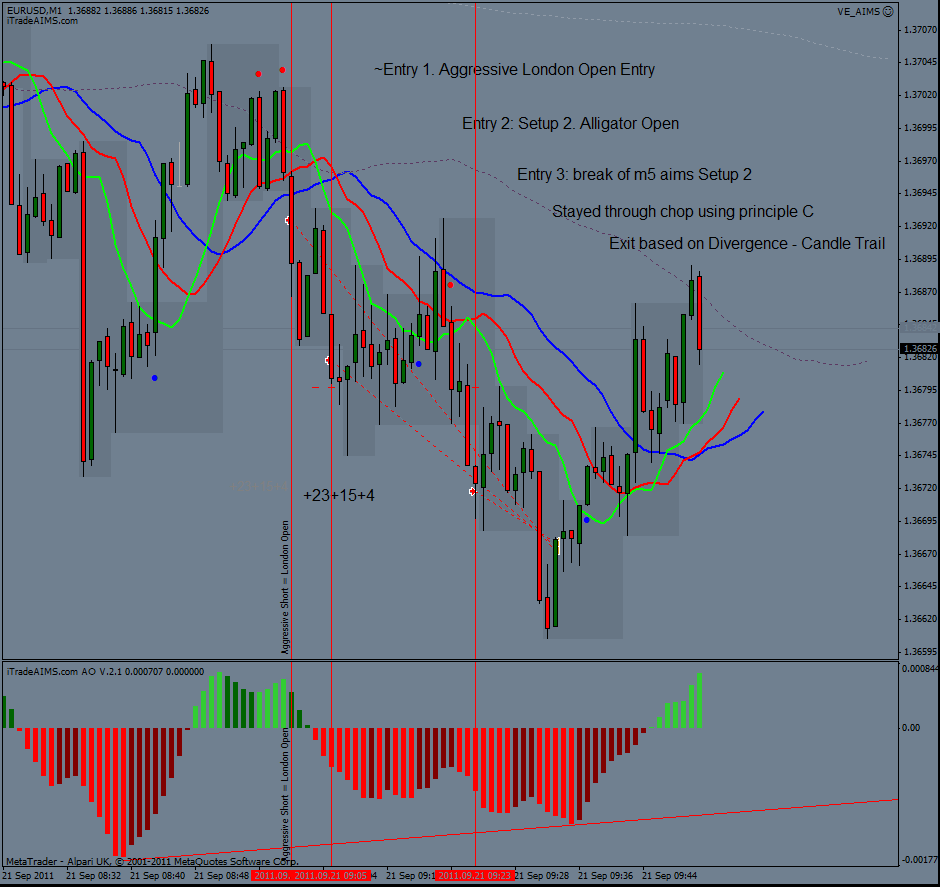Click the 1.36770 price scale value
Screen dimensions: 940x887
point(920,423)
